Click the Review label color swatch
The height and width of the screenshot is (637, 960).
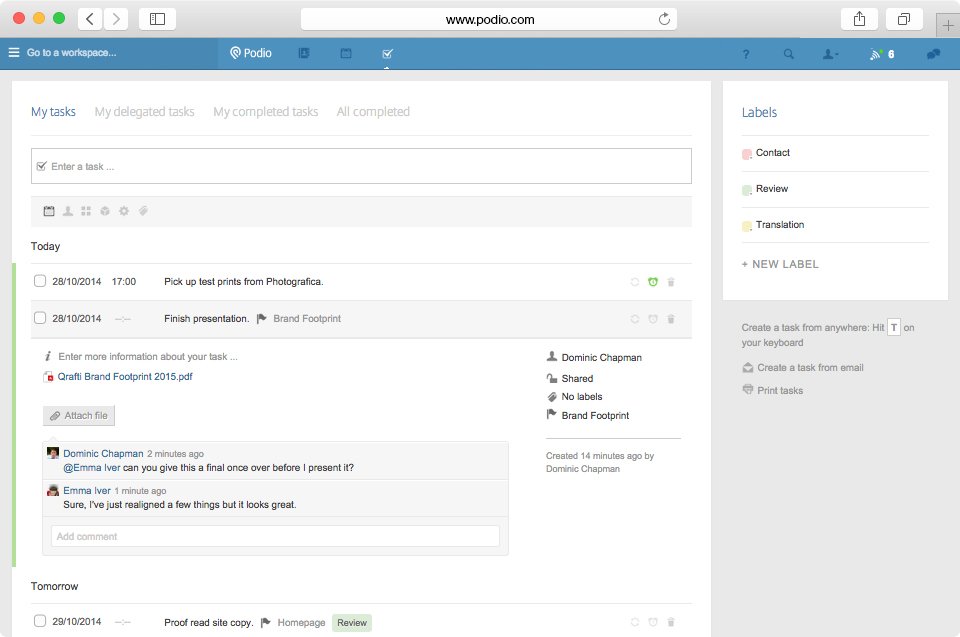(x=746, y=190)
